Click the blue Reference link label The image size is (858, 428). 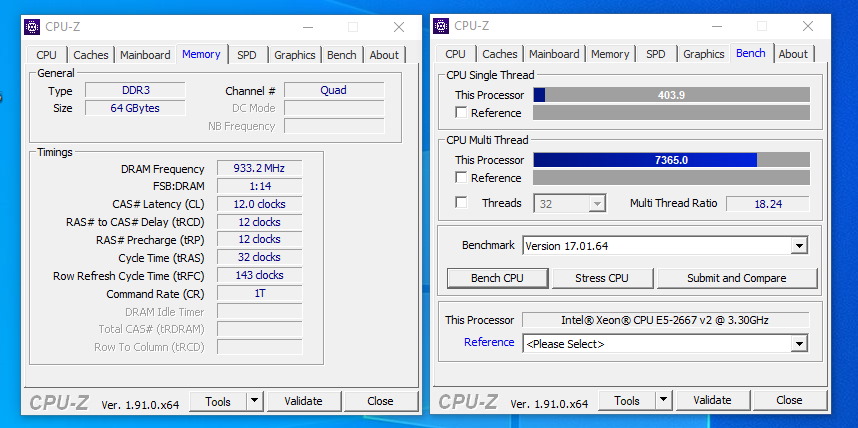[x=489, y=342]
